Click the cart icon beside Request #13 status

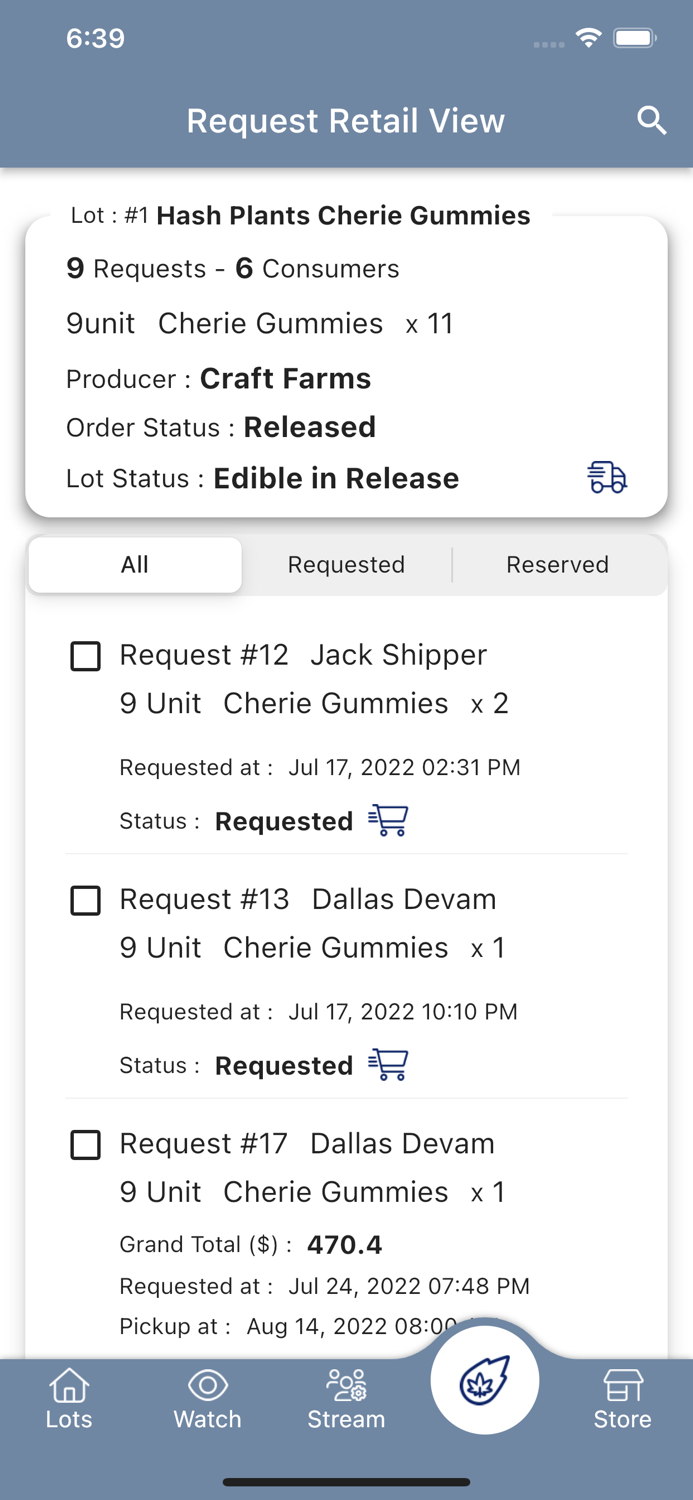pyautogui.click(x=390, y=1065)
